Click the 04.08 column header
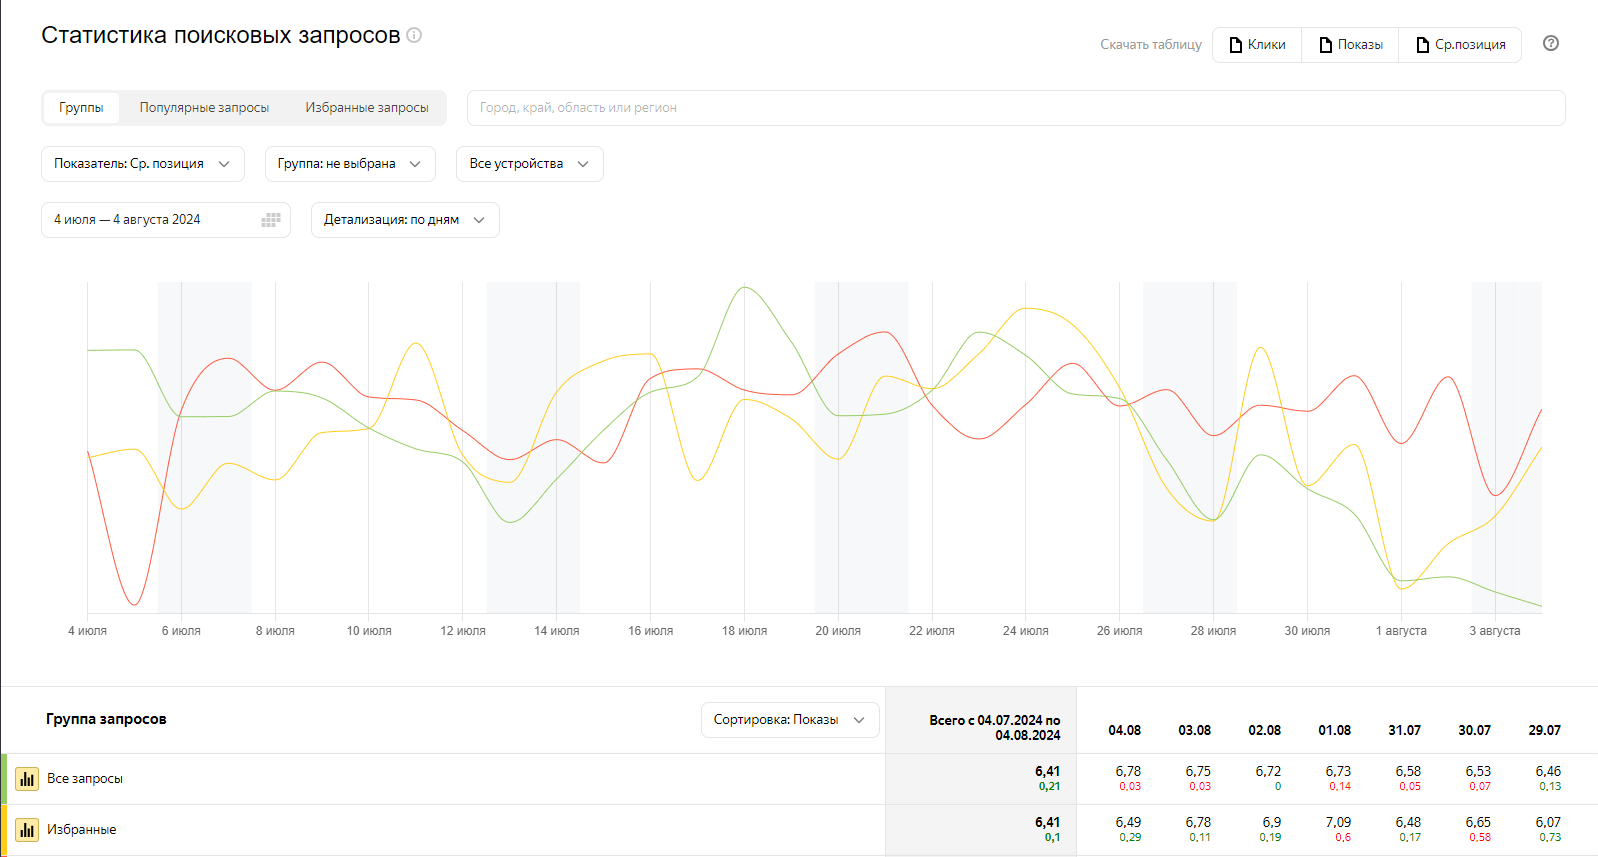Image resolution: width=1598 pixels, height=857 pixels. click(x=1124, y=731)
